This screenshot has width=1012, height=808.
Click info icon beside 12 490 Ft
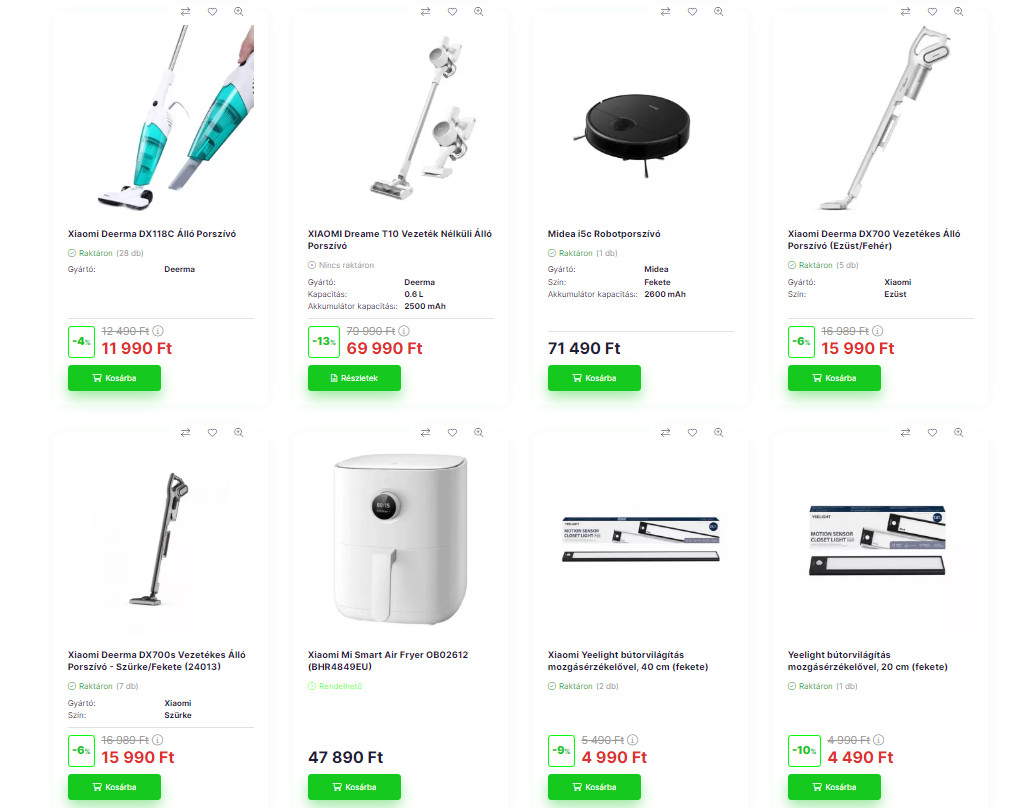coord(158,331)
